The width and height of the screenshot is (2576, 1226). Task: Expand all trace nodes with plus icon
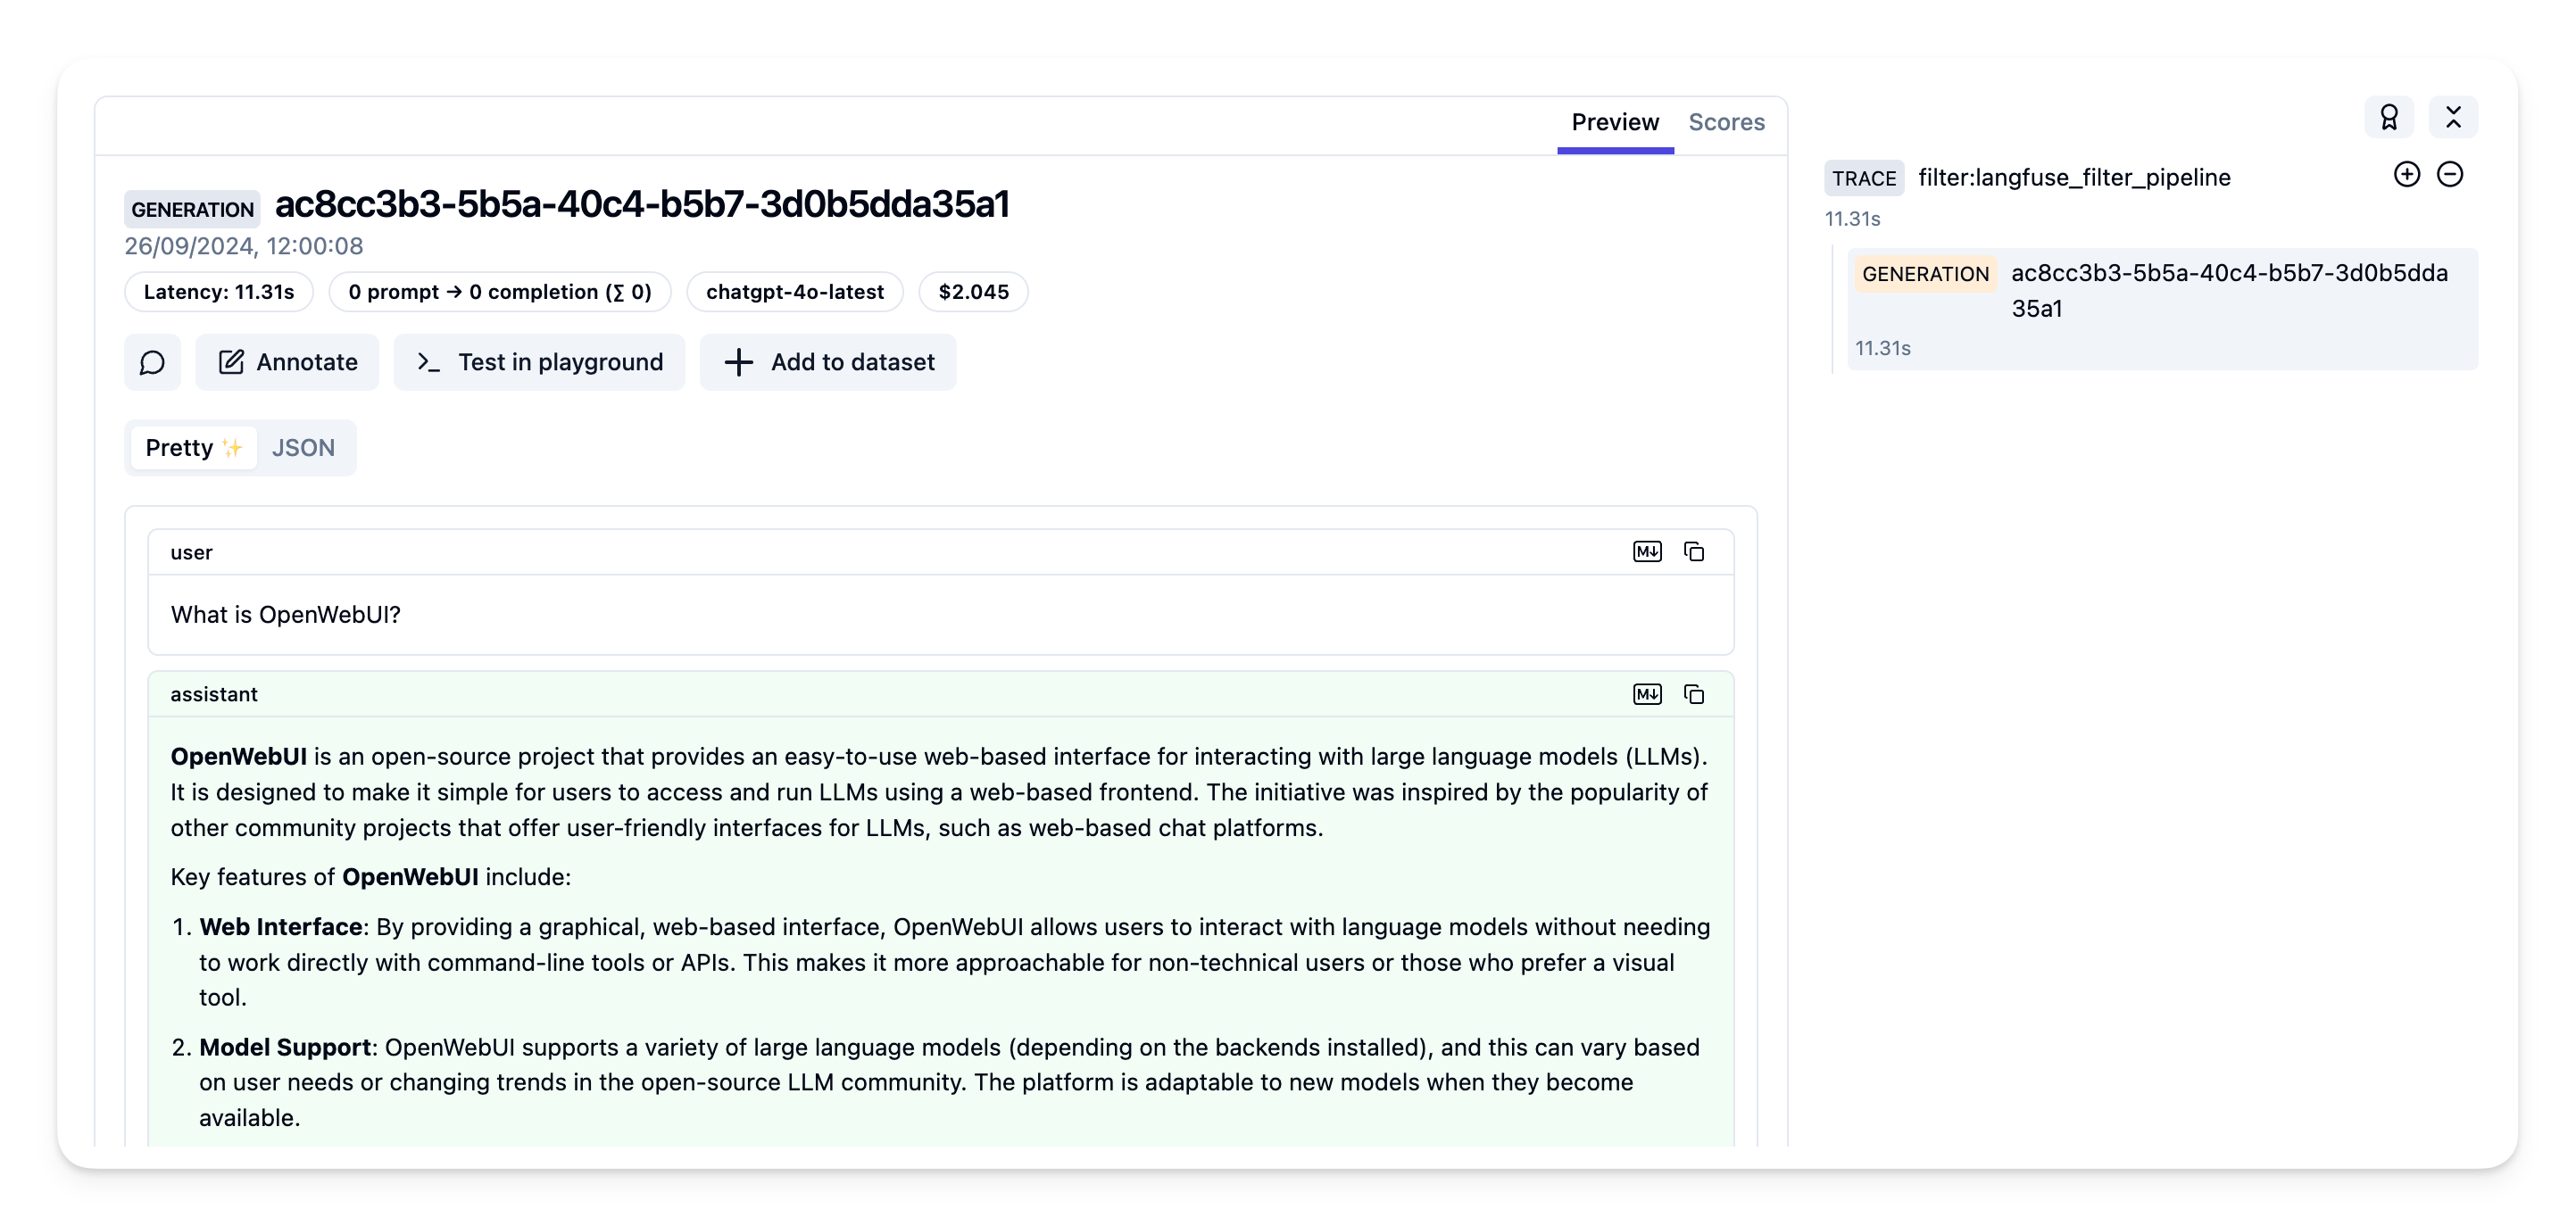[x=2407, y=175]
